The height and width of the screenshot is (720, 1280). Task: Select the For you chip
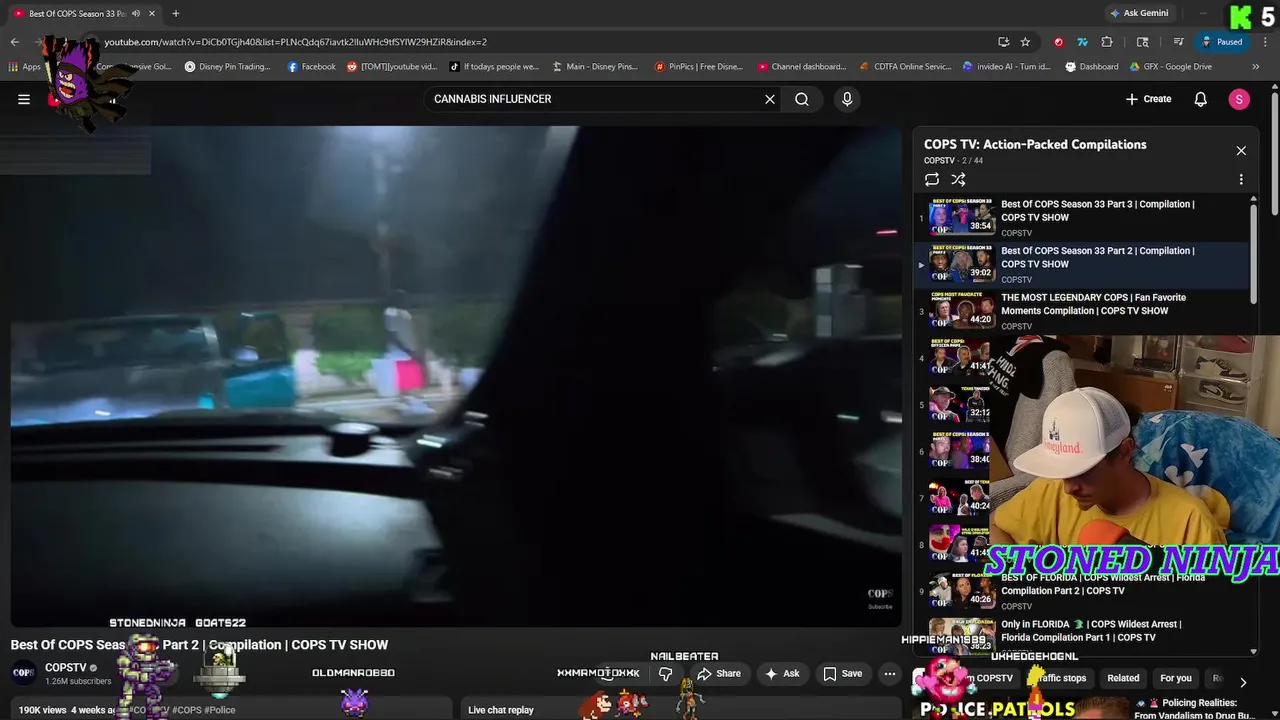coord(1176,678)
